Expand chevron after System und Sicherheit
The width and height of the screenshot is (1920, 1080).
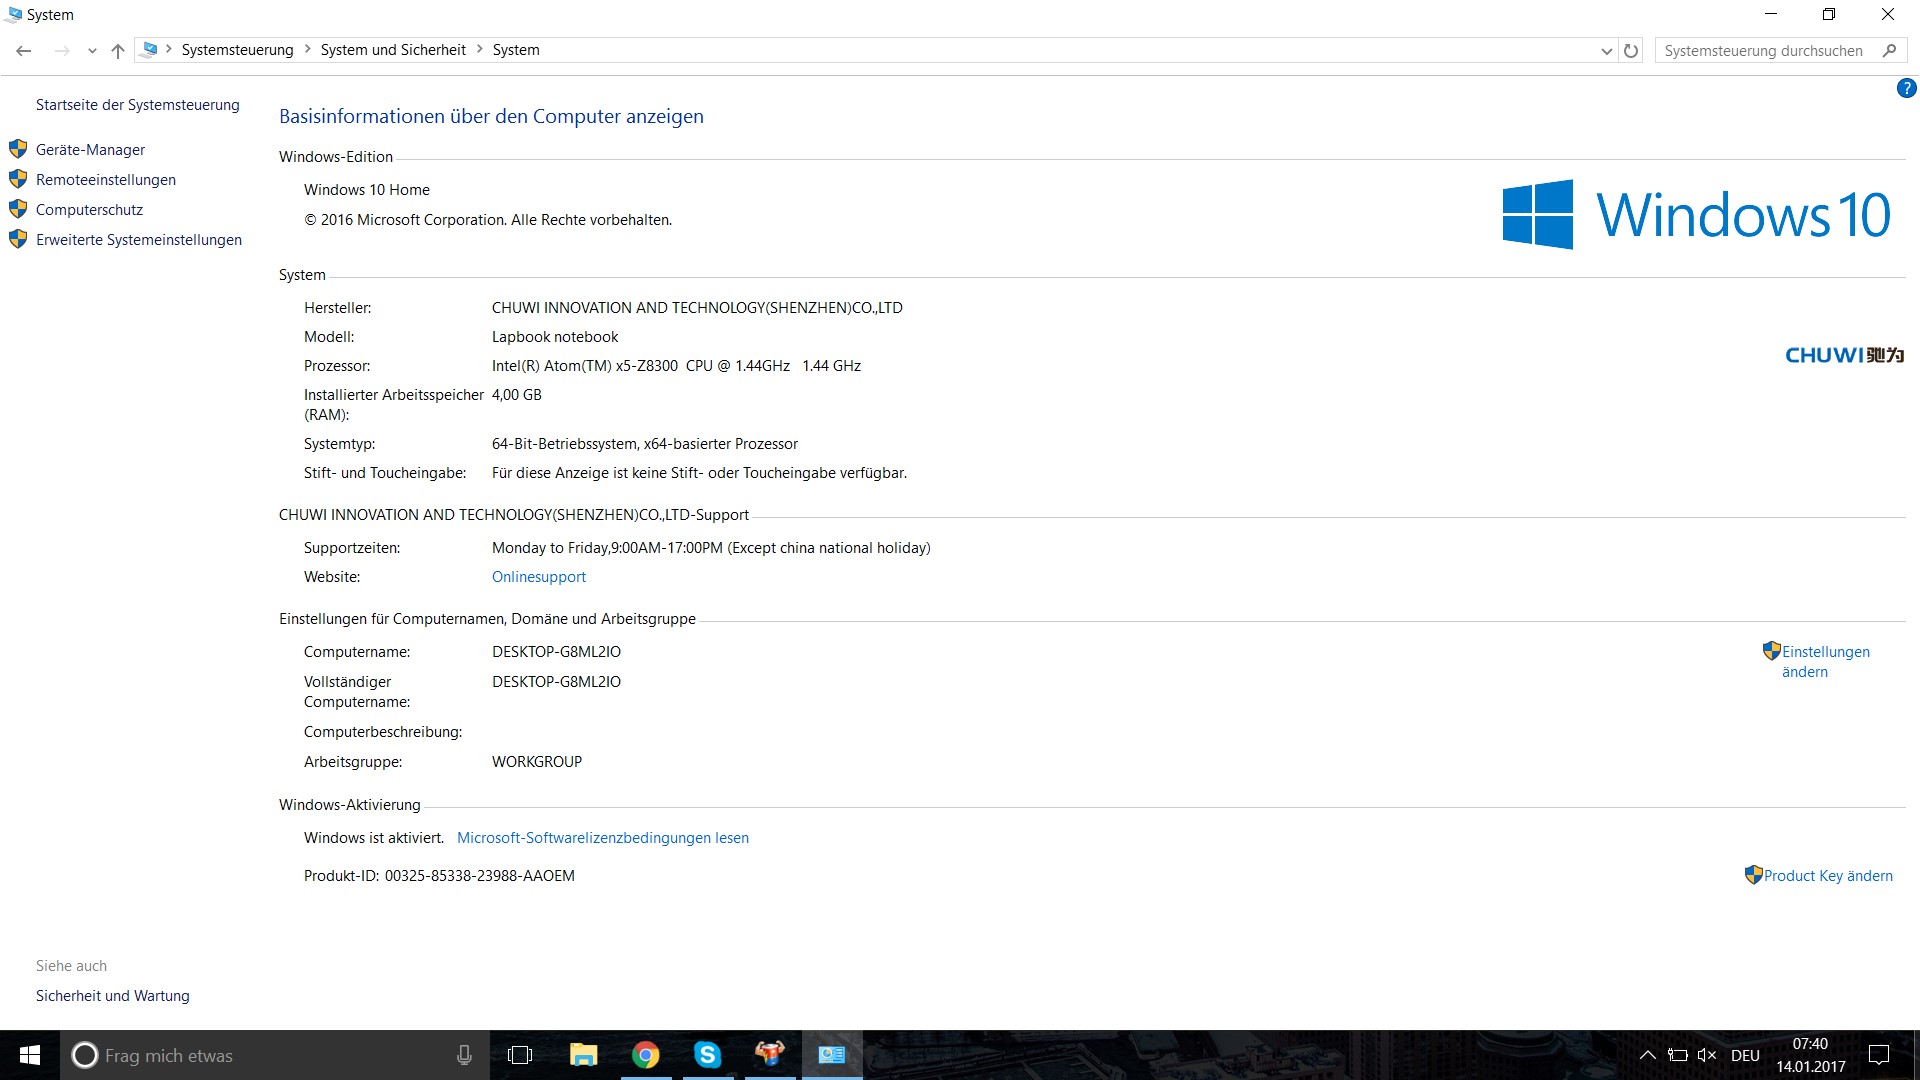coord(480,49)
